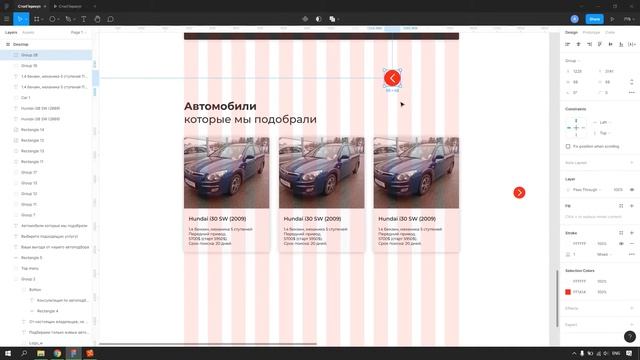The width and height of the screenshot is (640, 360).
Task: Expand Export section with plus
Action: 631,324
